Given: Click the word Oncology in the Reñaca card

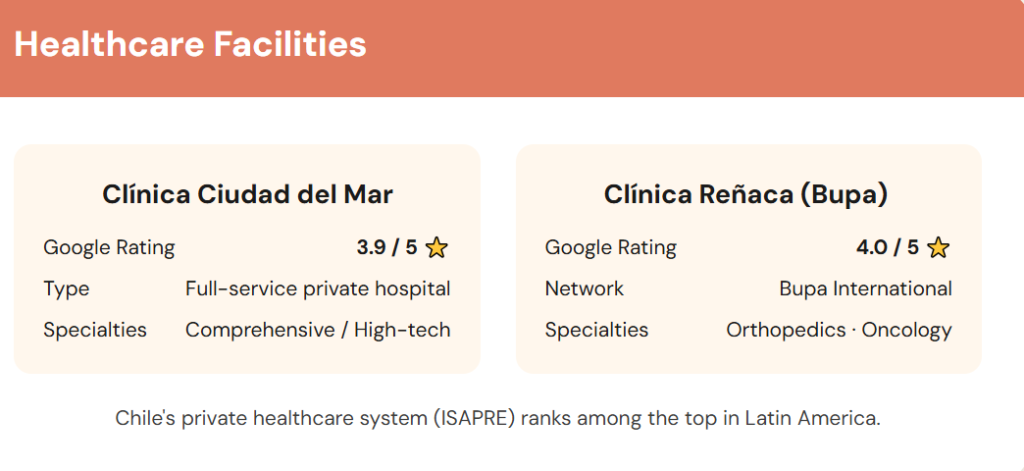Looking at the screenshot, I should pyautogui.click(x=907, y=330).
